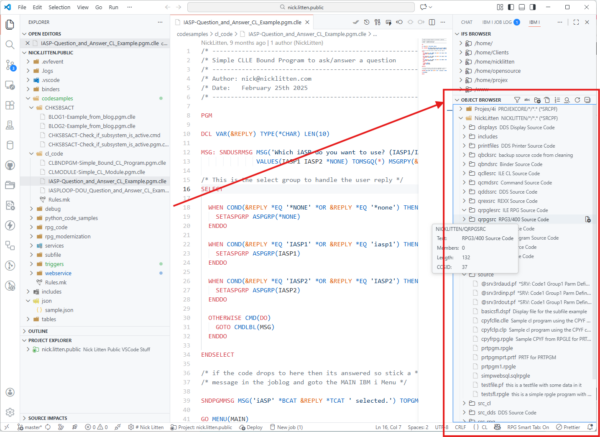Expand the OUTLINE section
Image resolution: width=600 pixels, height=437 pixels.
click(x=38, y=331)
